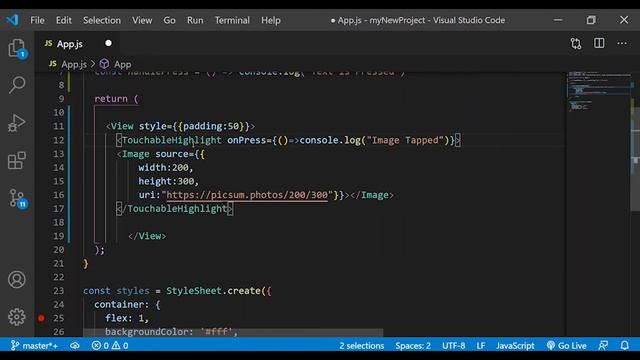Open the Selection menu
Viewport: 640px width, 360px height.
pos(102,20)
